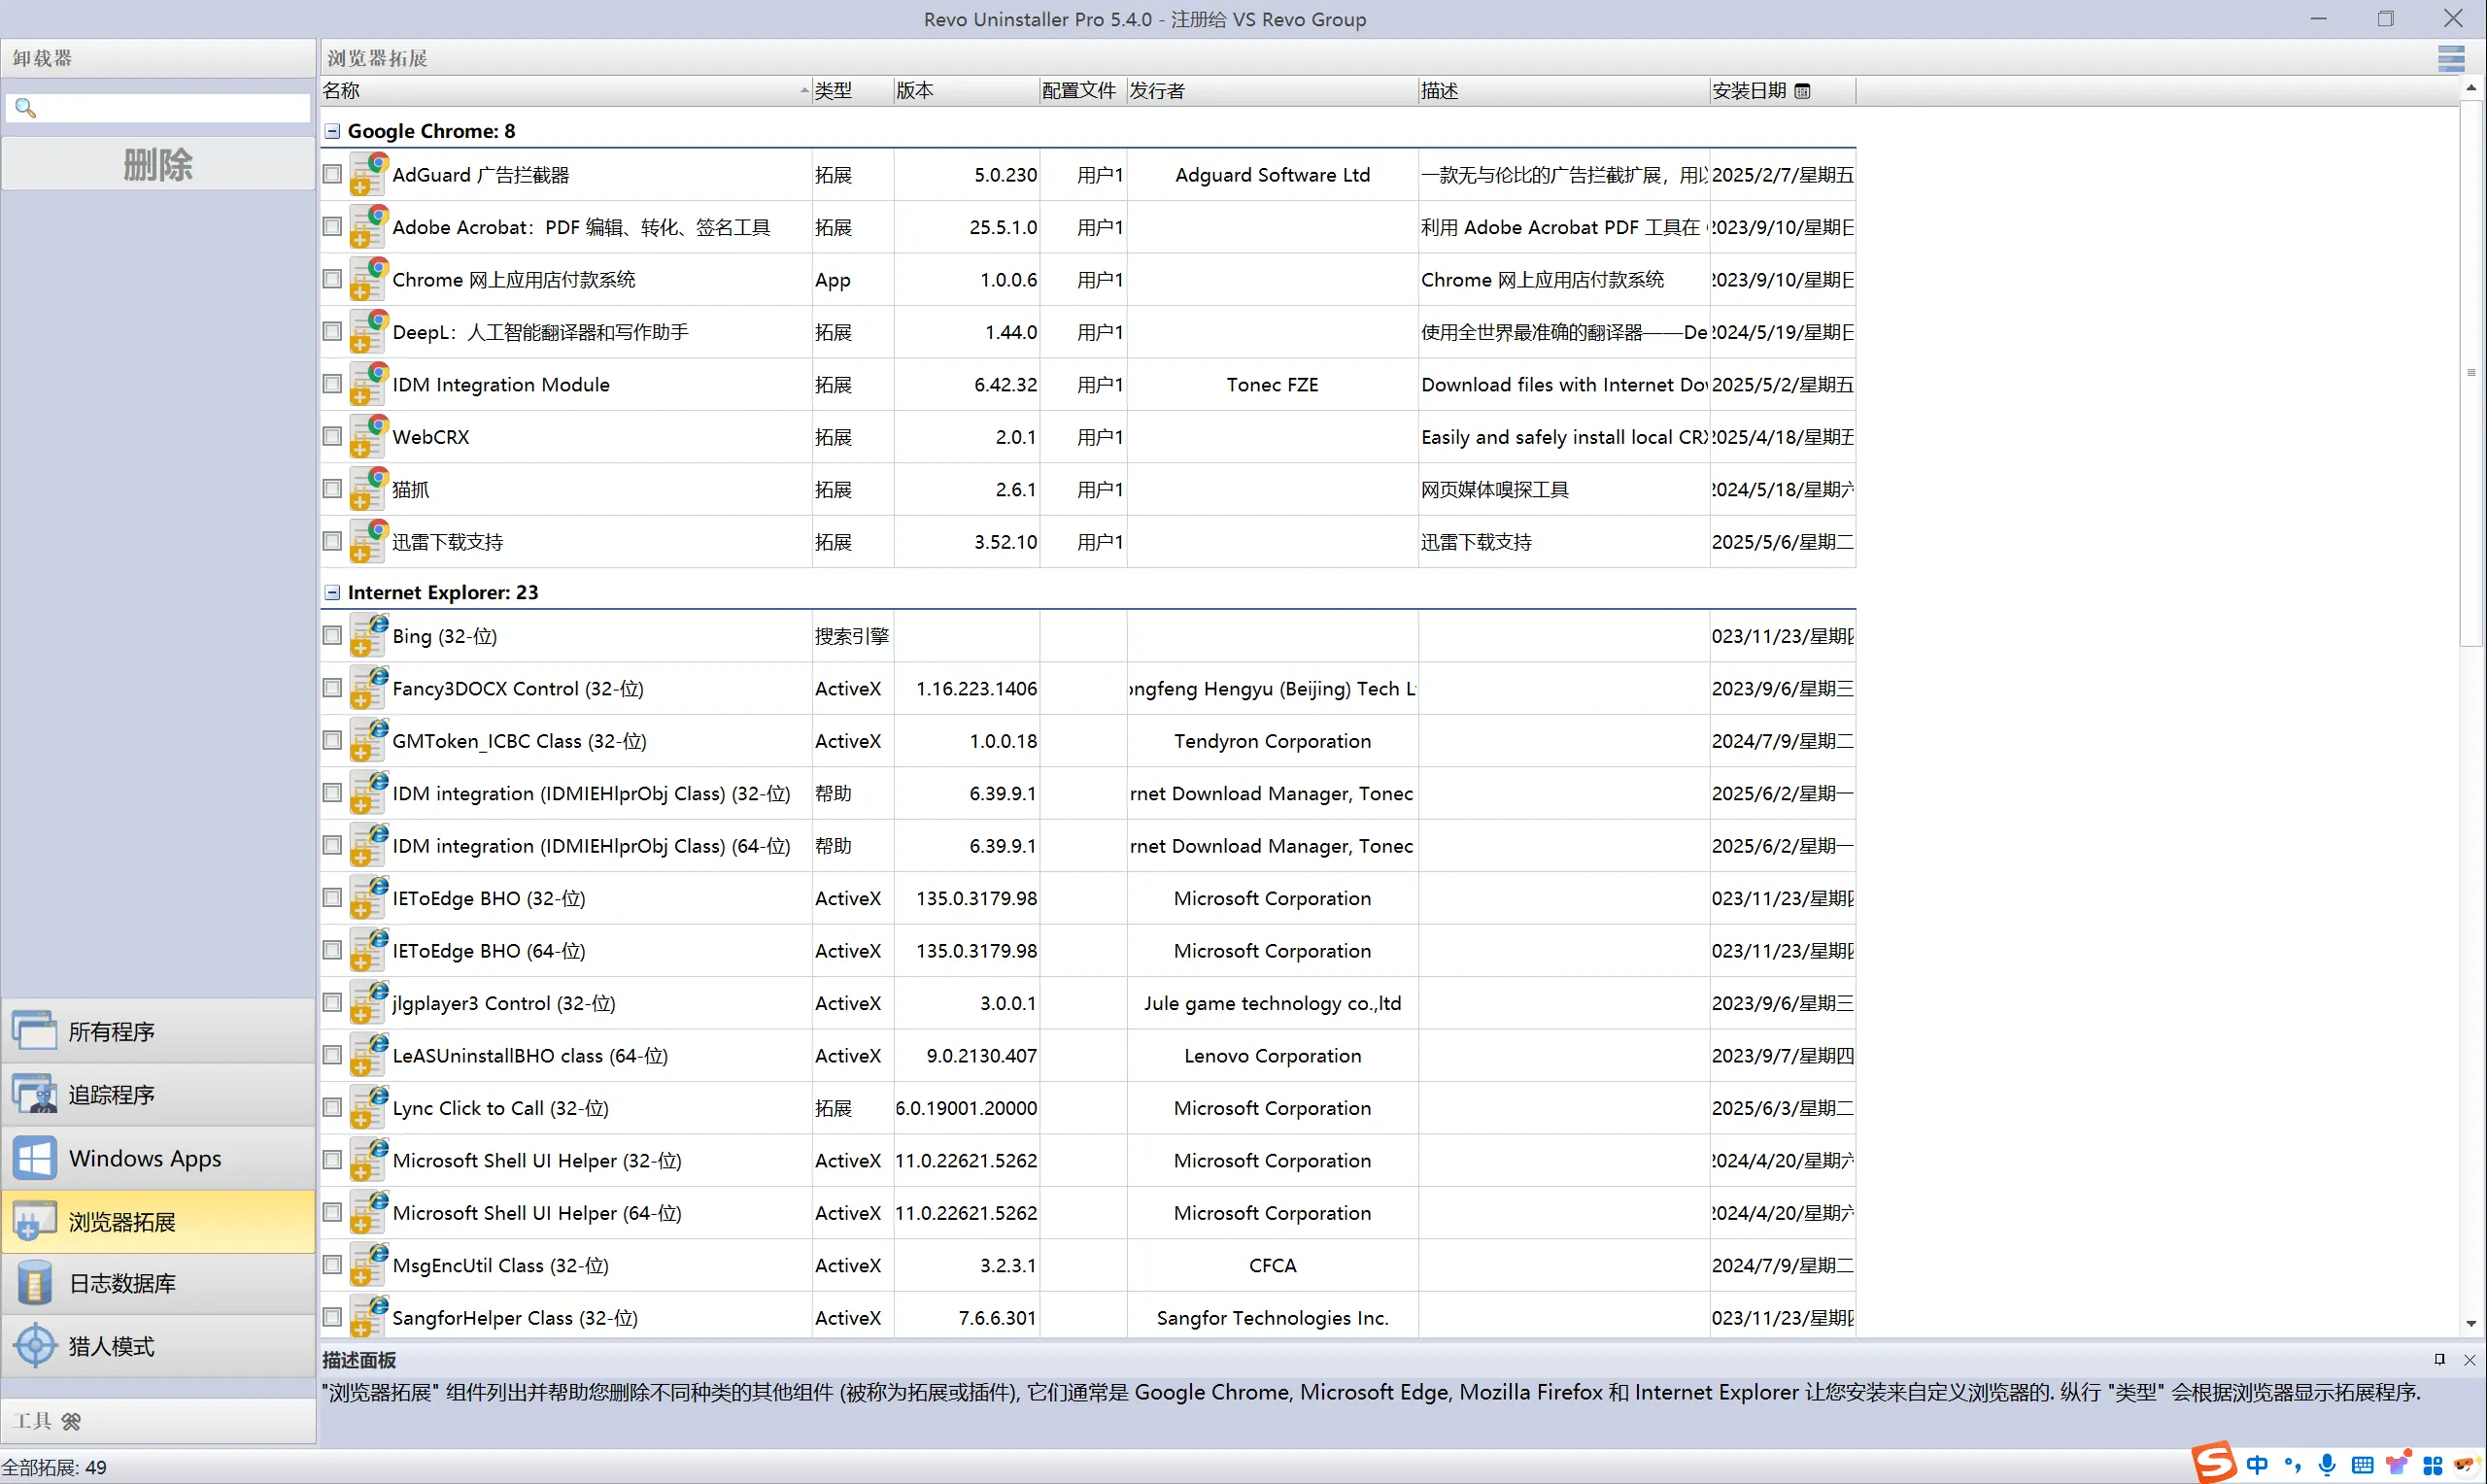Click the calendar icon in 安装日期 header

pos(1802,91)
